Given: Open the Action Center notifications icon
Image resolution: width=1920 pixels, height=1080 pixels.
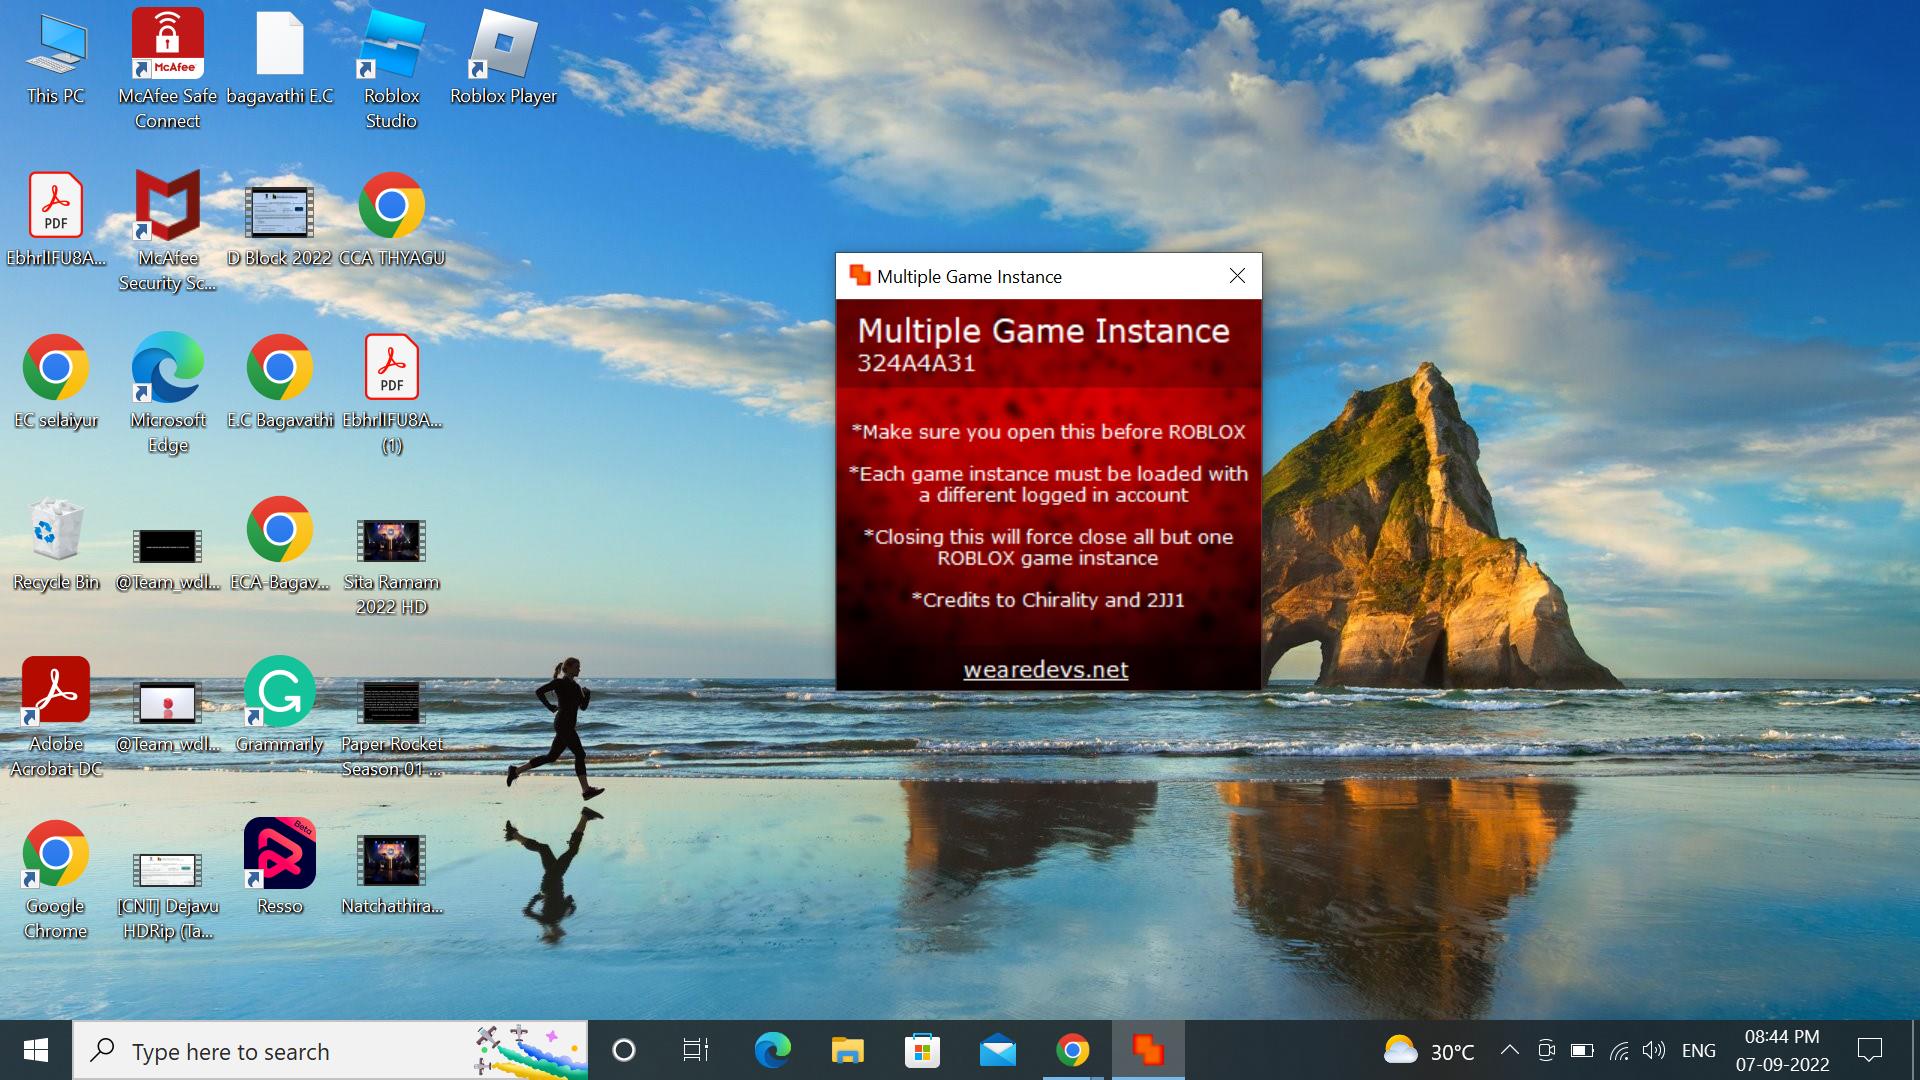Looking at the screenshot, I should (x=1869, y=1050).
